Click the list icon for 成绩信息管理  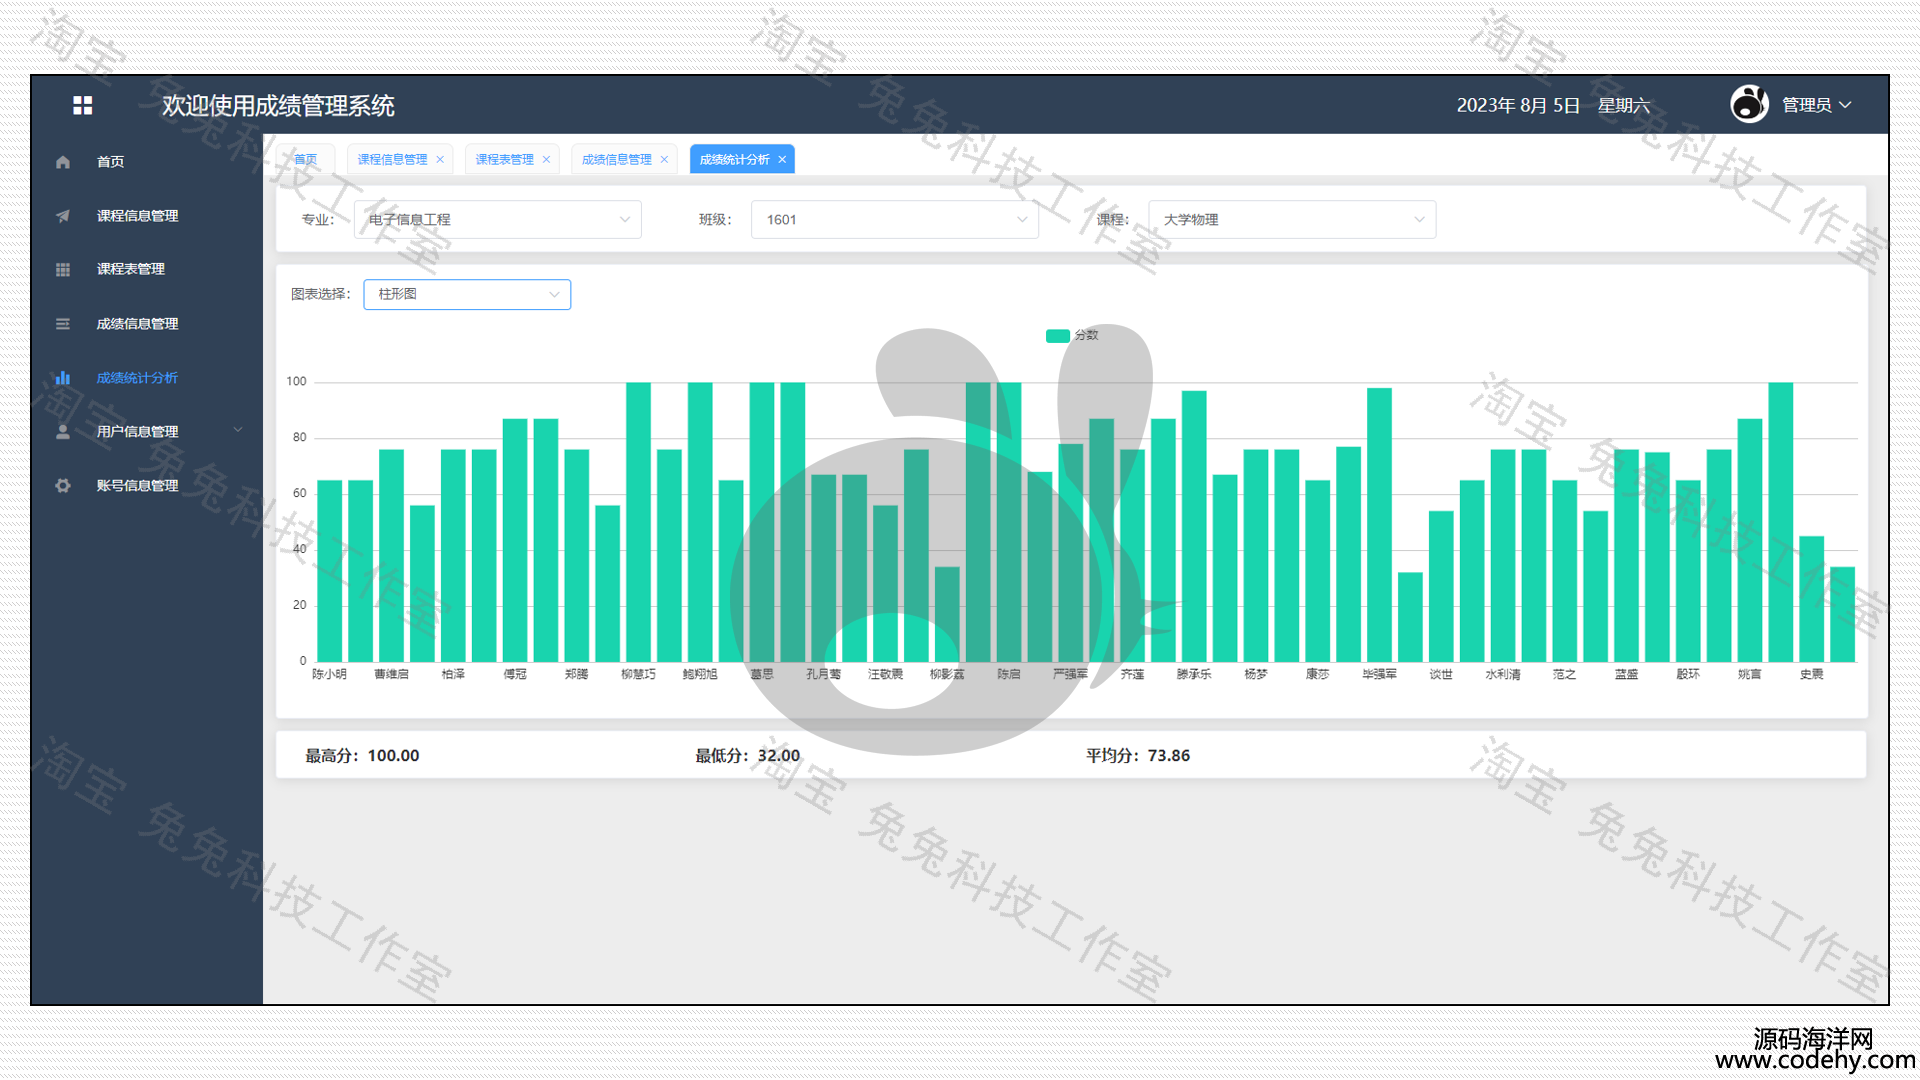point(63,324)
